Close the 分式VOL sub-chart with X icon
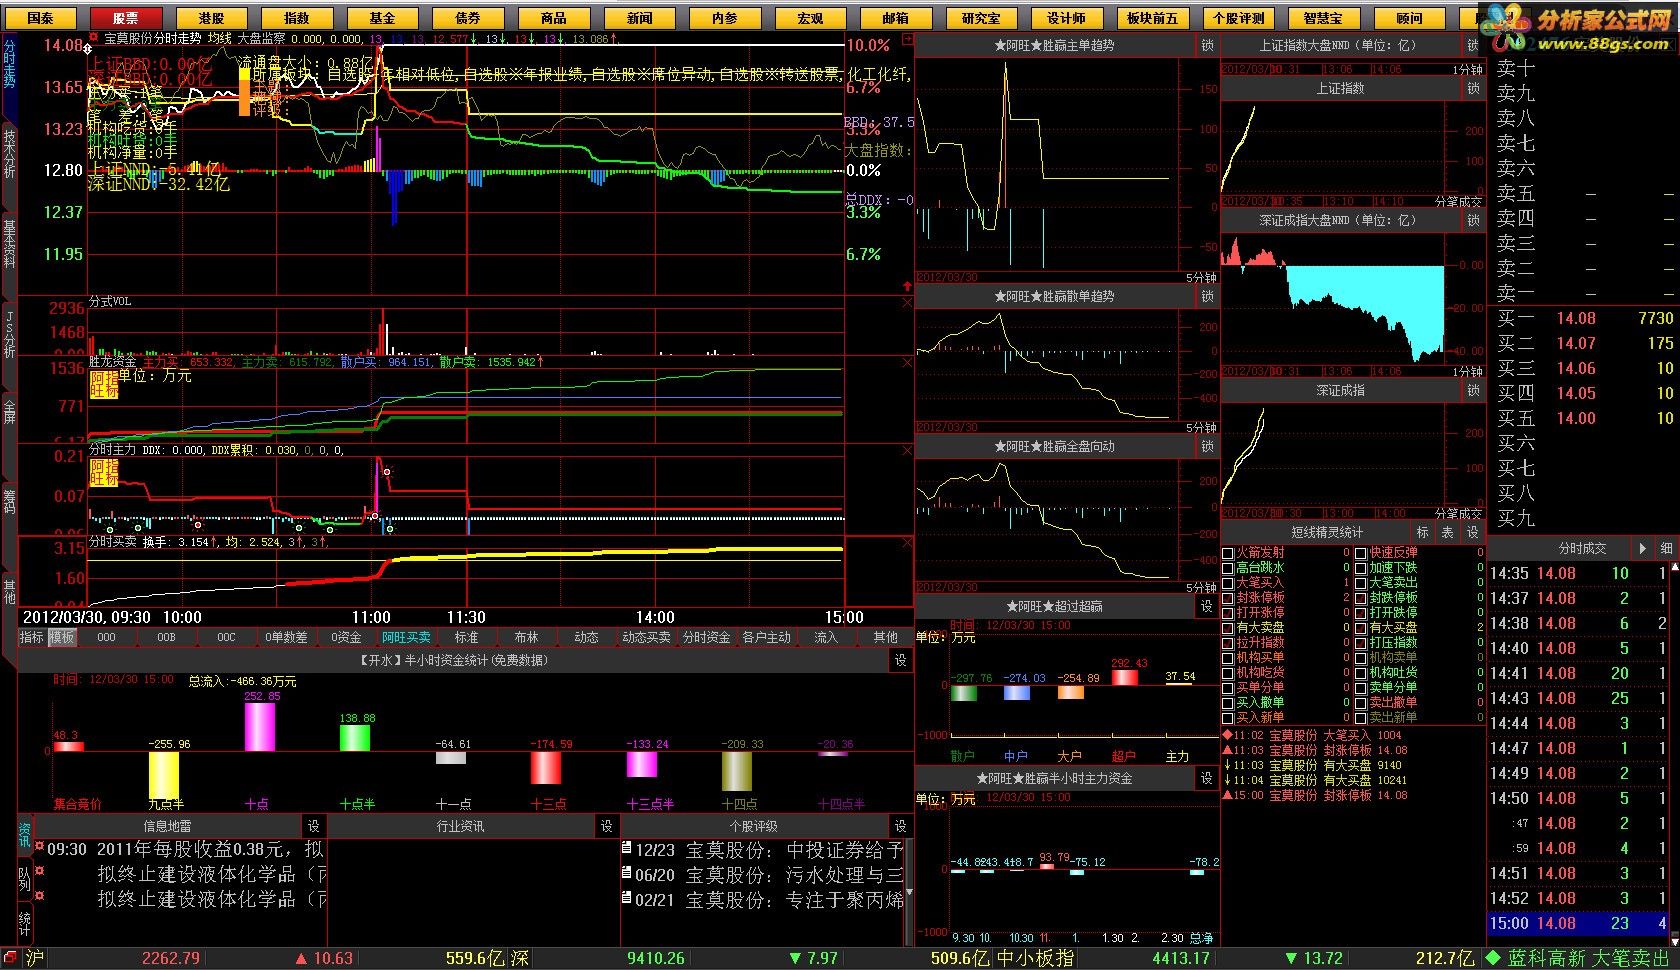The width and height of the screenshot is (1680, 970). (907, 302)
